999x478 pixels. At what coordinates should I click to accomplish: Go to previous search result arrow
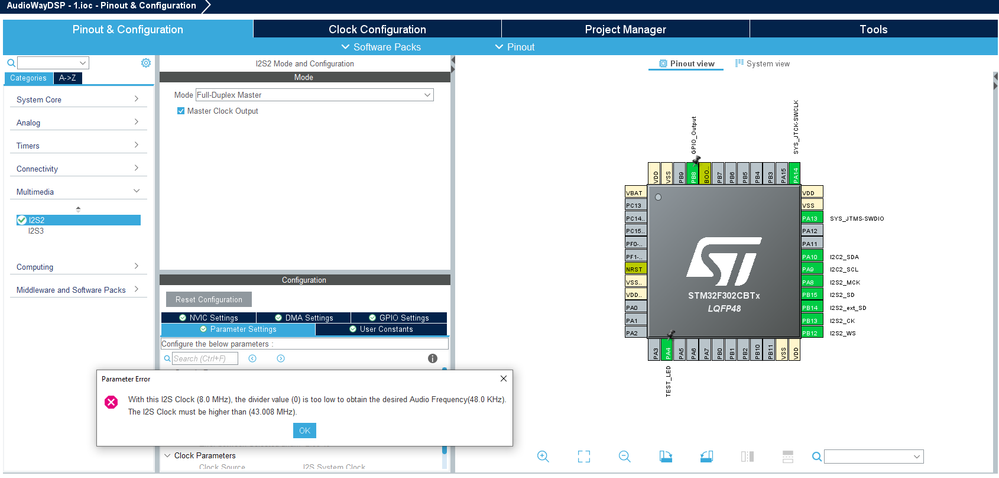click(252, 359)
